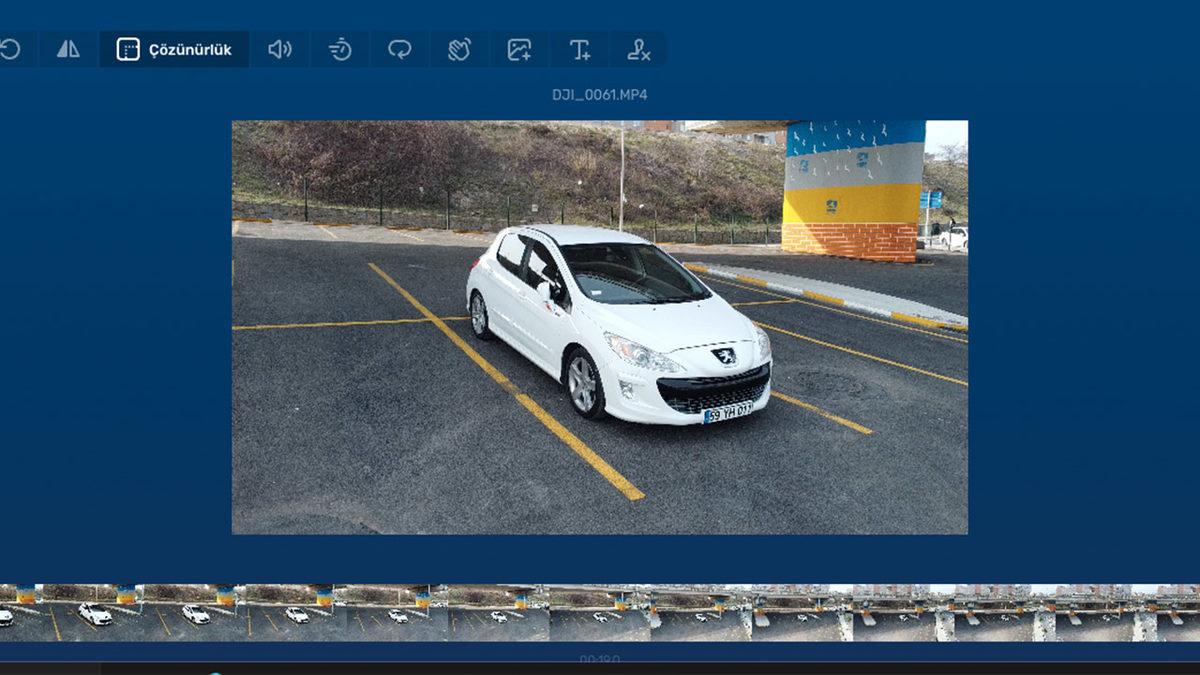Click the stamp icon with the X

[x=638, y=49]
